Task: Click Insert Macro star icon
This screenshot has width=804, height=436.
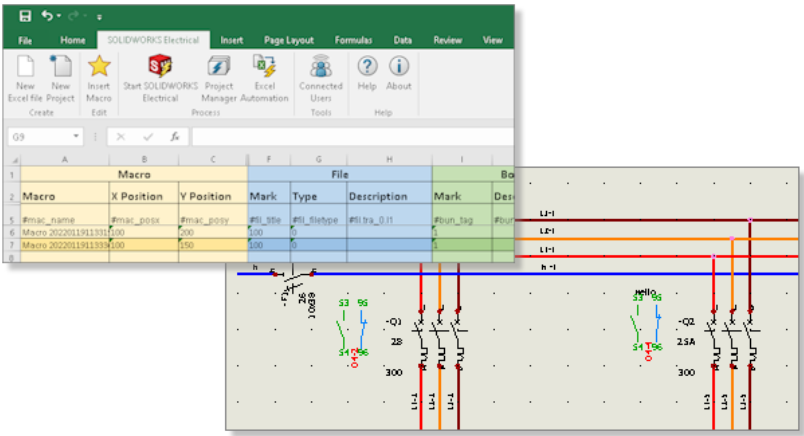Action: 98,78
